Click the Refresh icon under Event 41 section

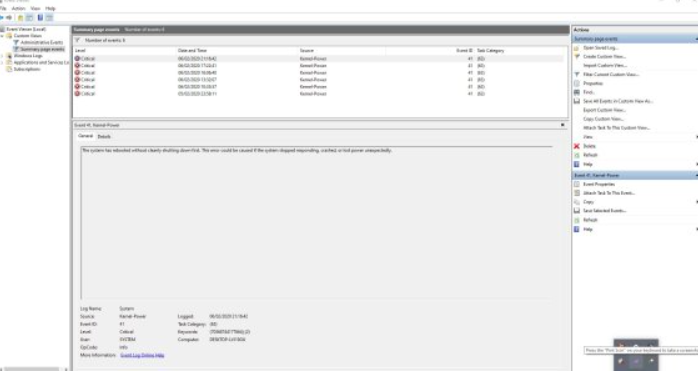point(577,220)
